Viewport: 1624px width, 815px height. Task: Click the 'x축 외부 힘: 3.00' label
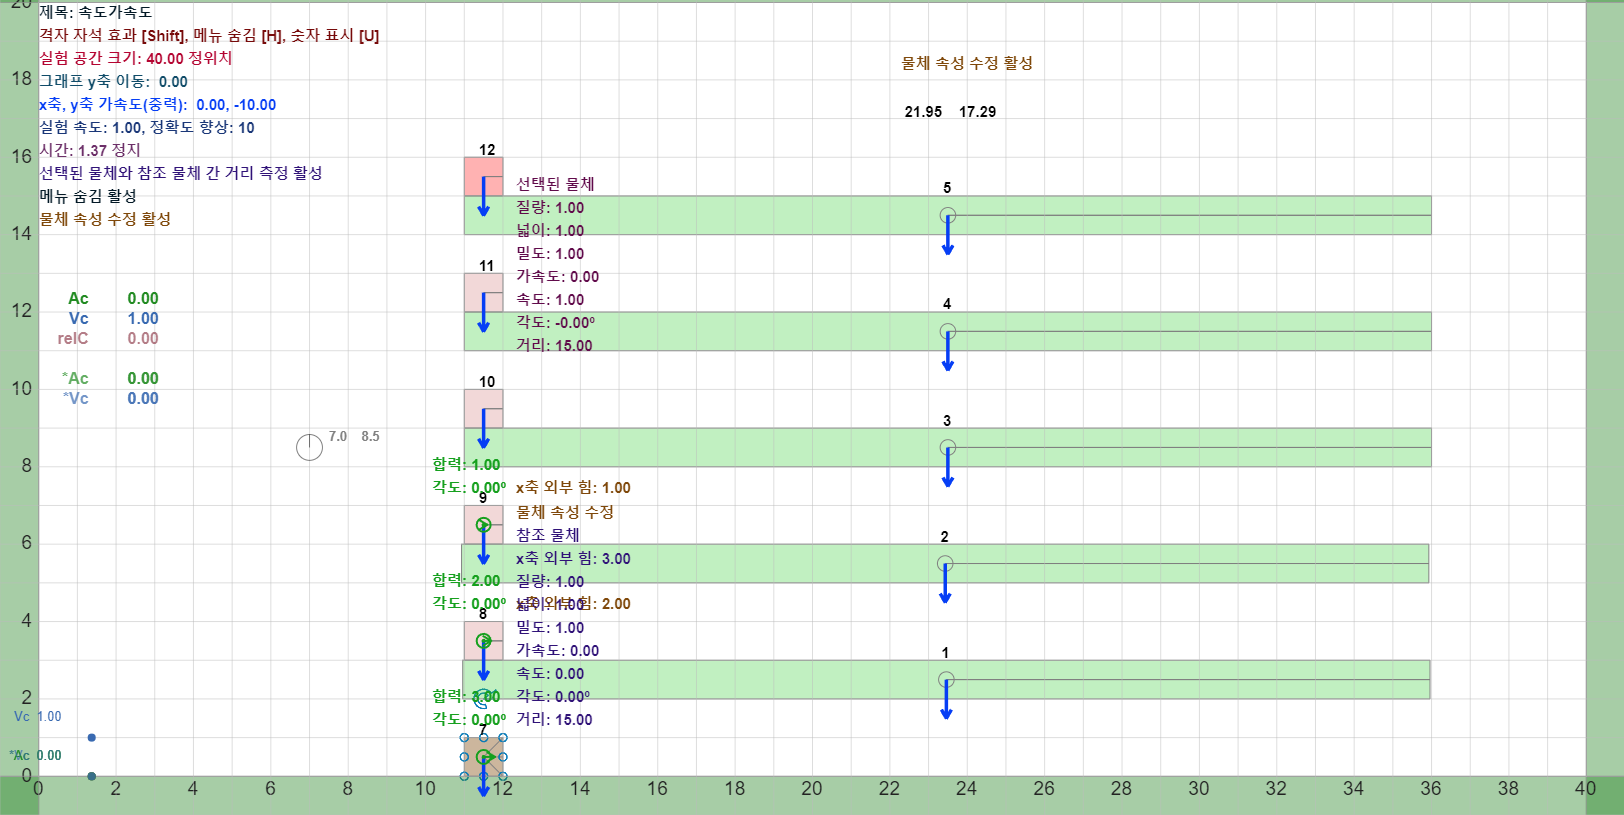tap(573, 558)
